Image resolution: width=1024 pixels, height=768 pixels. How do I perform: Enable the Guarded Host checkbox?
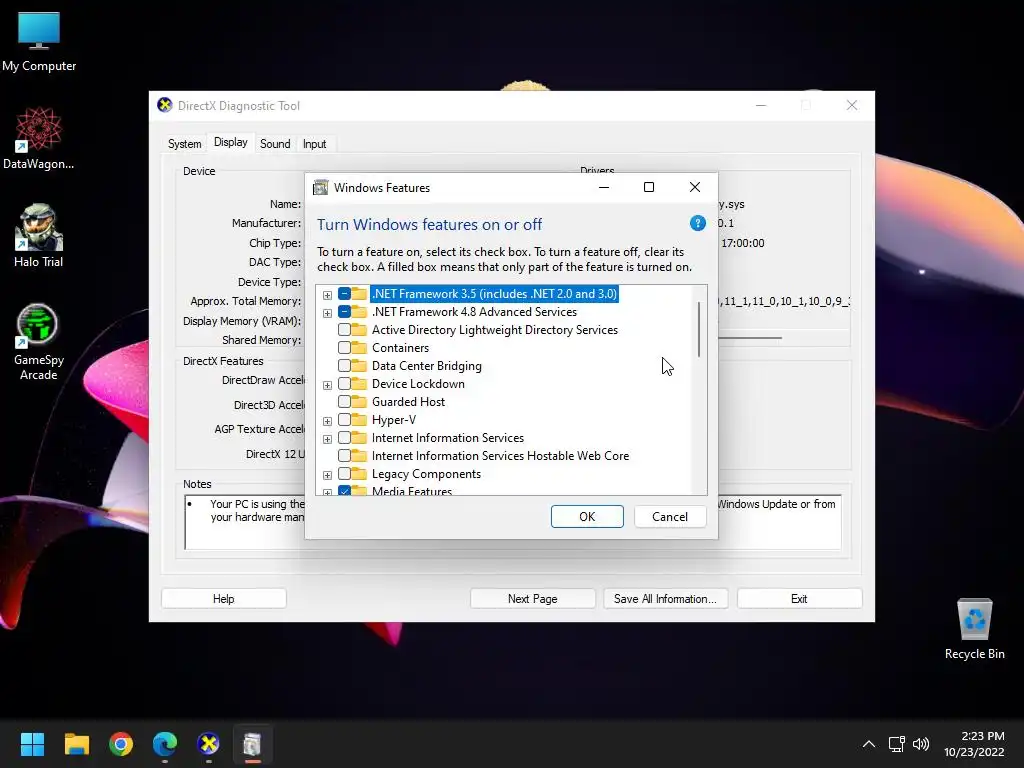tap(344, 402)
